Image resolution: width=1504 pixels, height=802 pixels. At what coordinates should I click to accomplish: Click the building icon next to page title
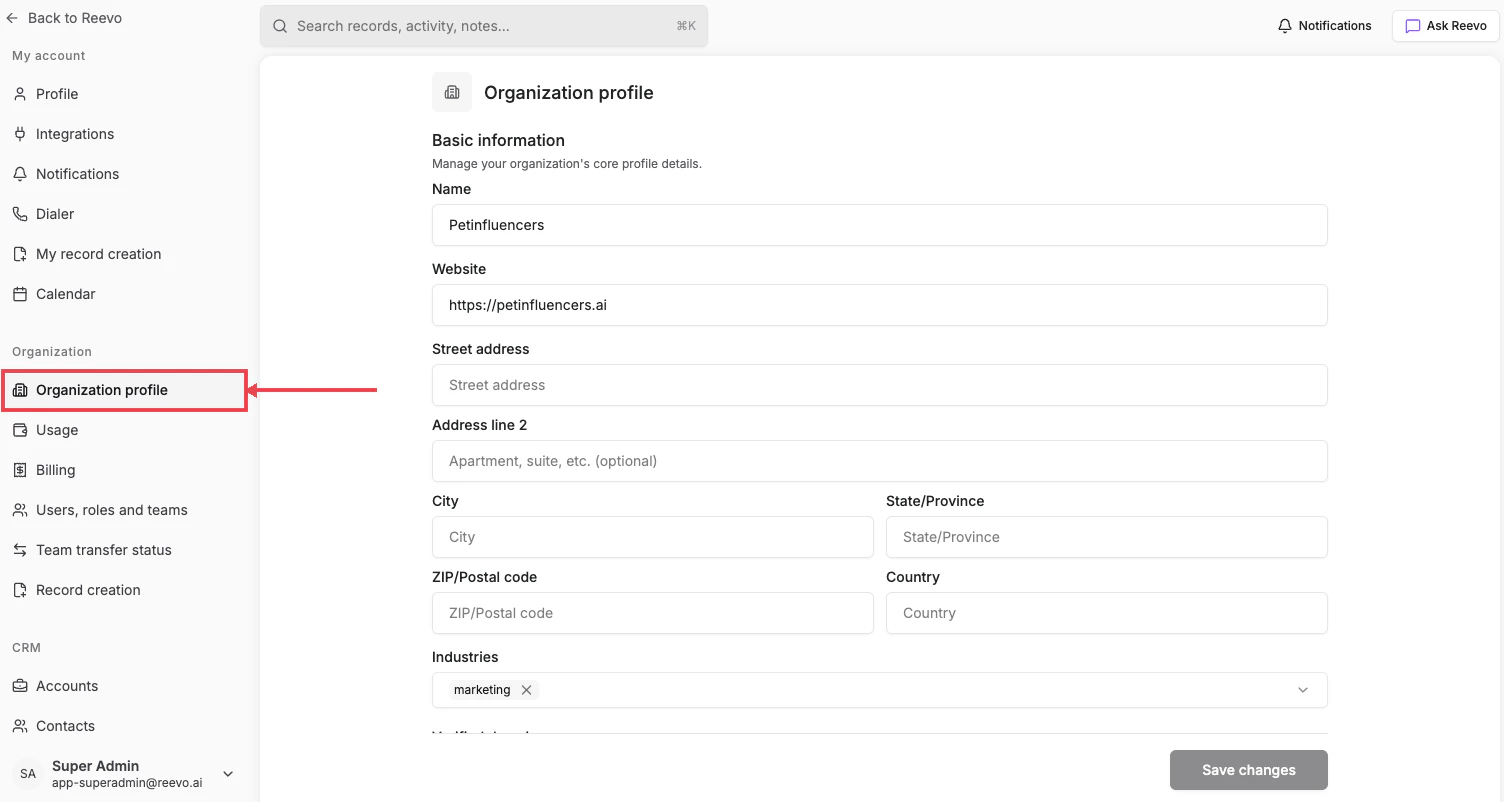tap(452, 92)
